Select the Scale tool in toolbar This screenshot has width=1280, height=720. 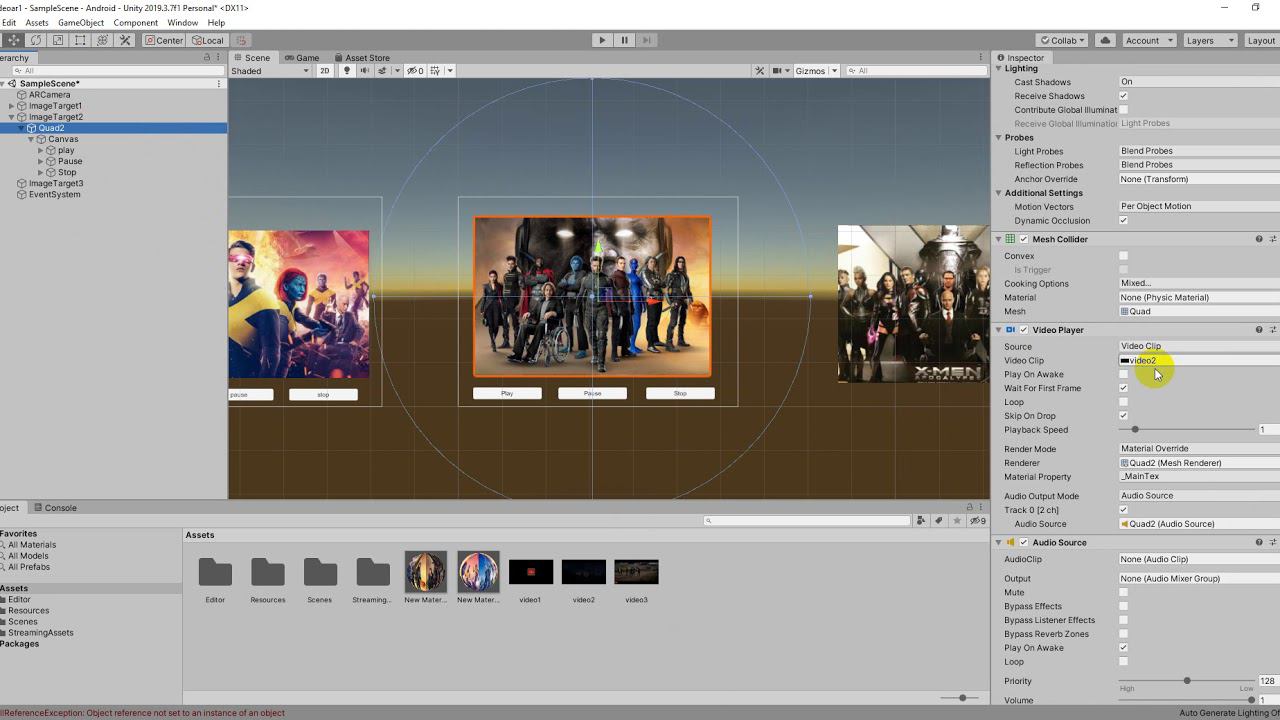click(58, 40)
